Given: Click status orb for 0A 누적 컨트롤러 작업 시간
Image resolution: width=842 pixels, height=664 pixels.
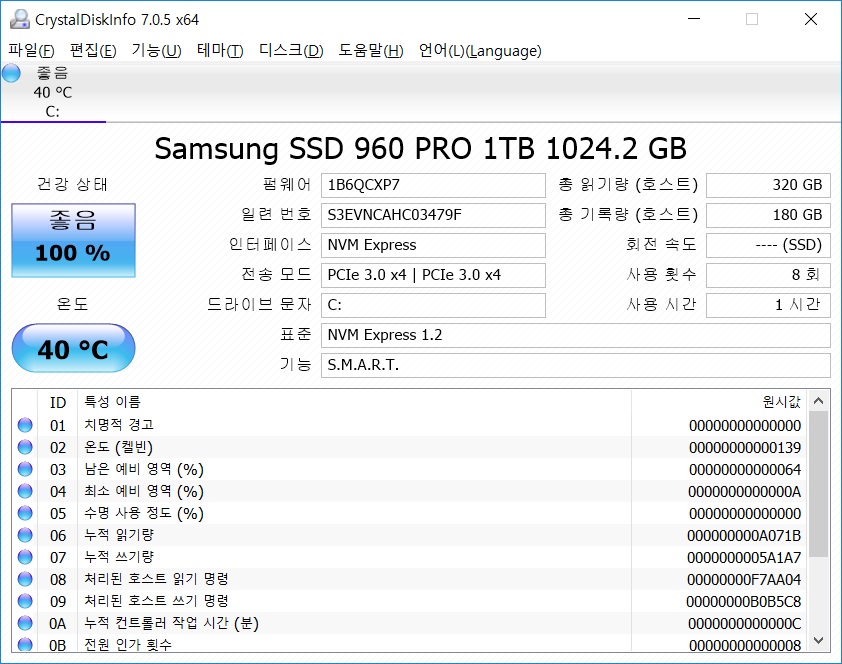Looking at the screenshot, I should point(25,623).
